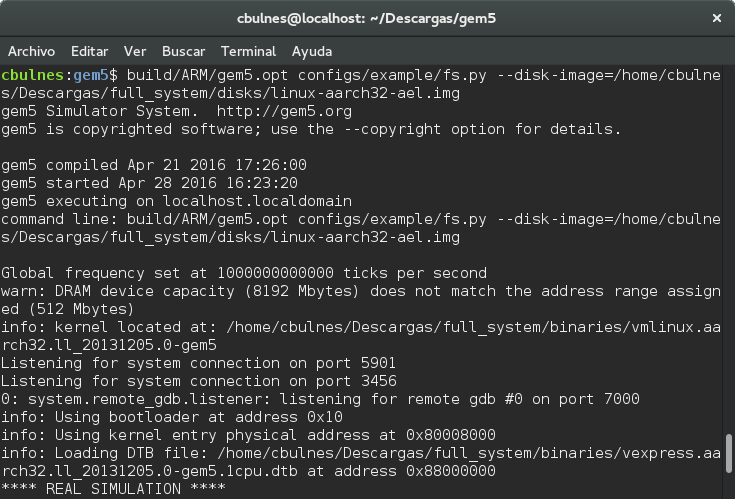Open the Terminal menu
735x499 pixels.
(x=248, y=51)
